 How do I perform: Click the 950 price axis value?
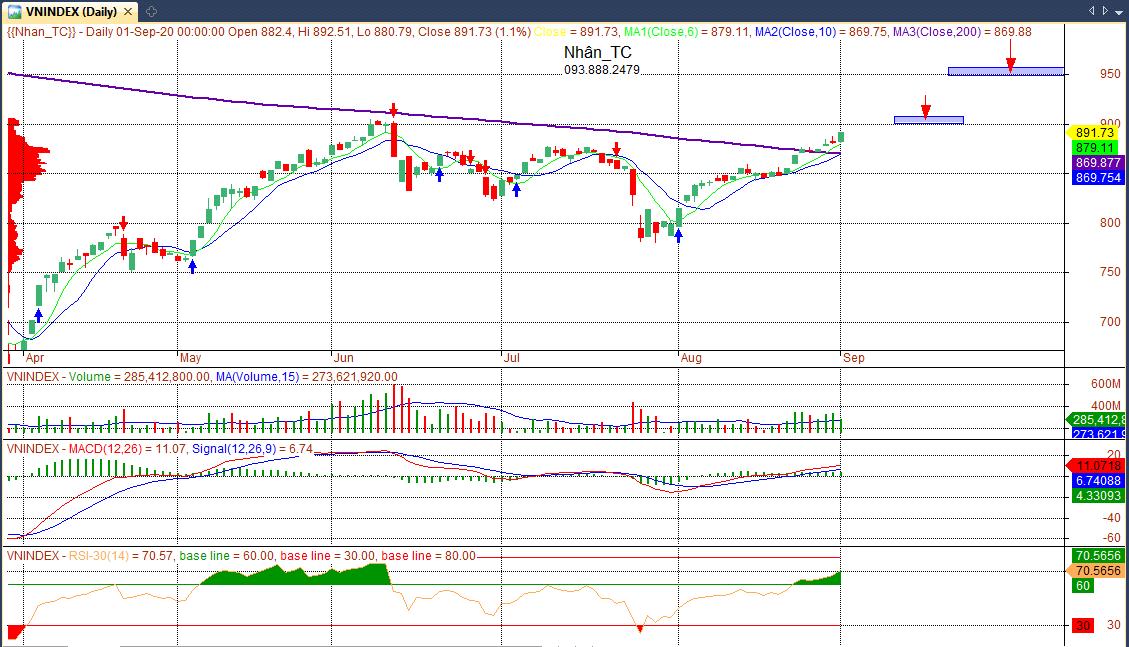point(1110,73)
